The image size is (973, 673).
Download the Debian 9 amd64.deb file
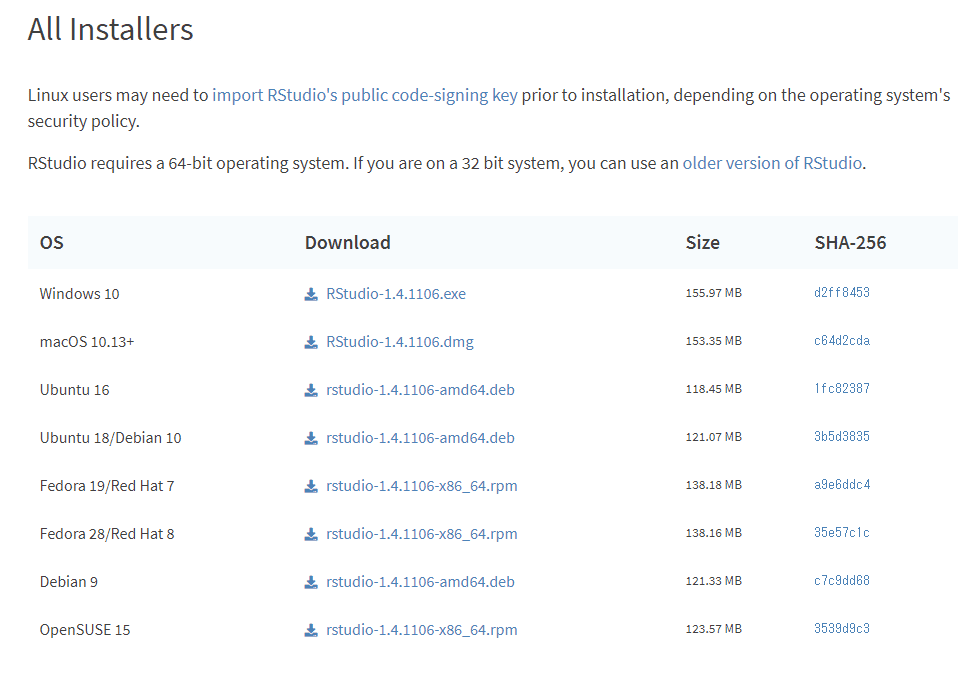[x=420, y=582]
